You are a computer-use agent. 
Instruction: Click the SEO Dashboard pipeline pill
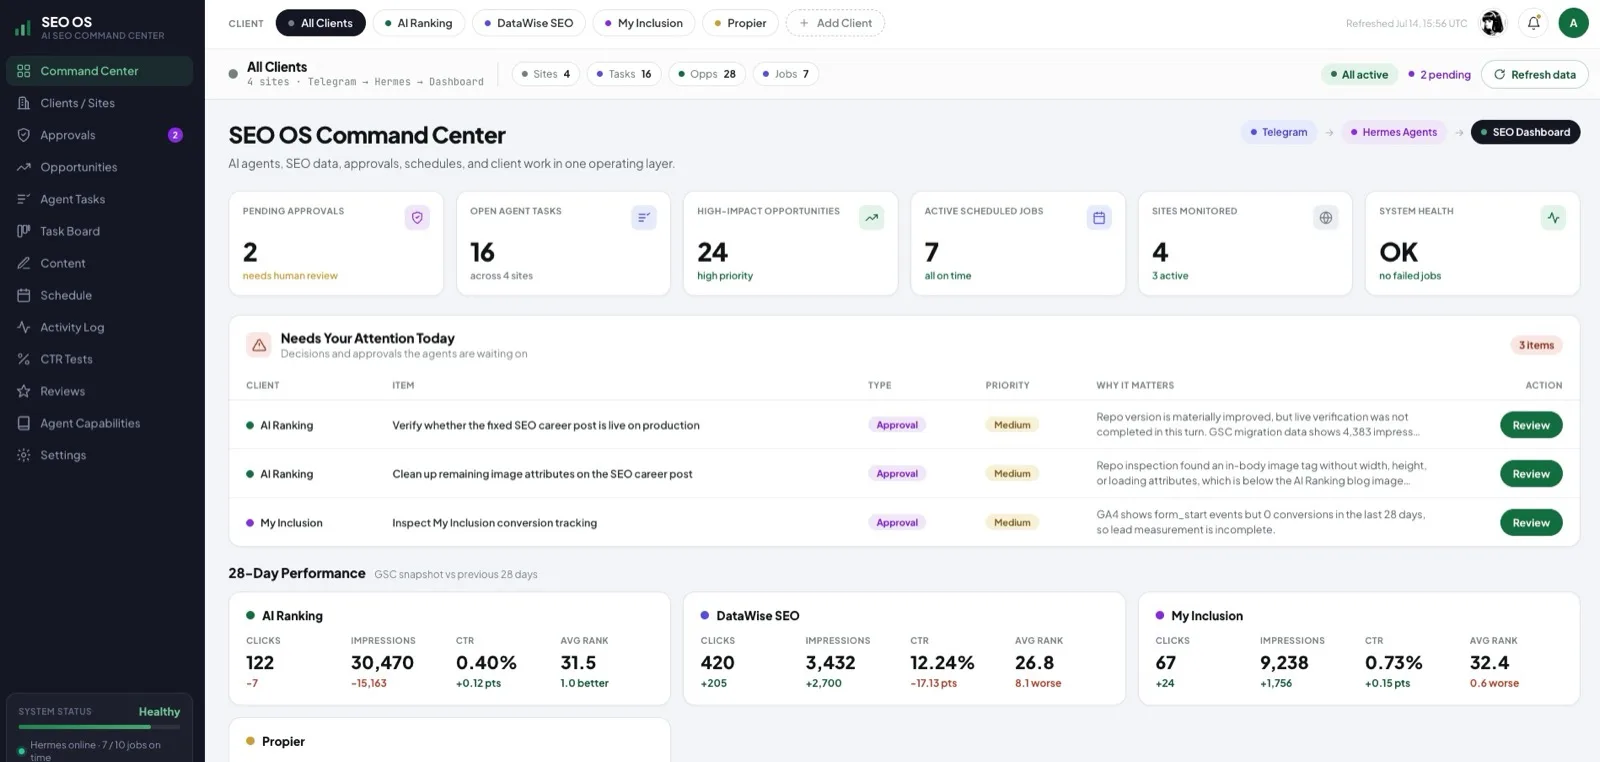tap(1525, 132)
